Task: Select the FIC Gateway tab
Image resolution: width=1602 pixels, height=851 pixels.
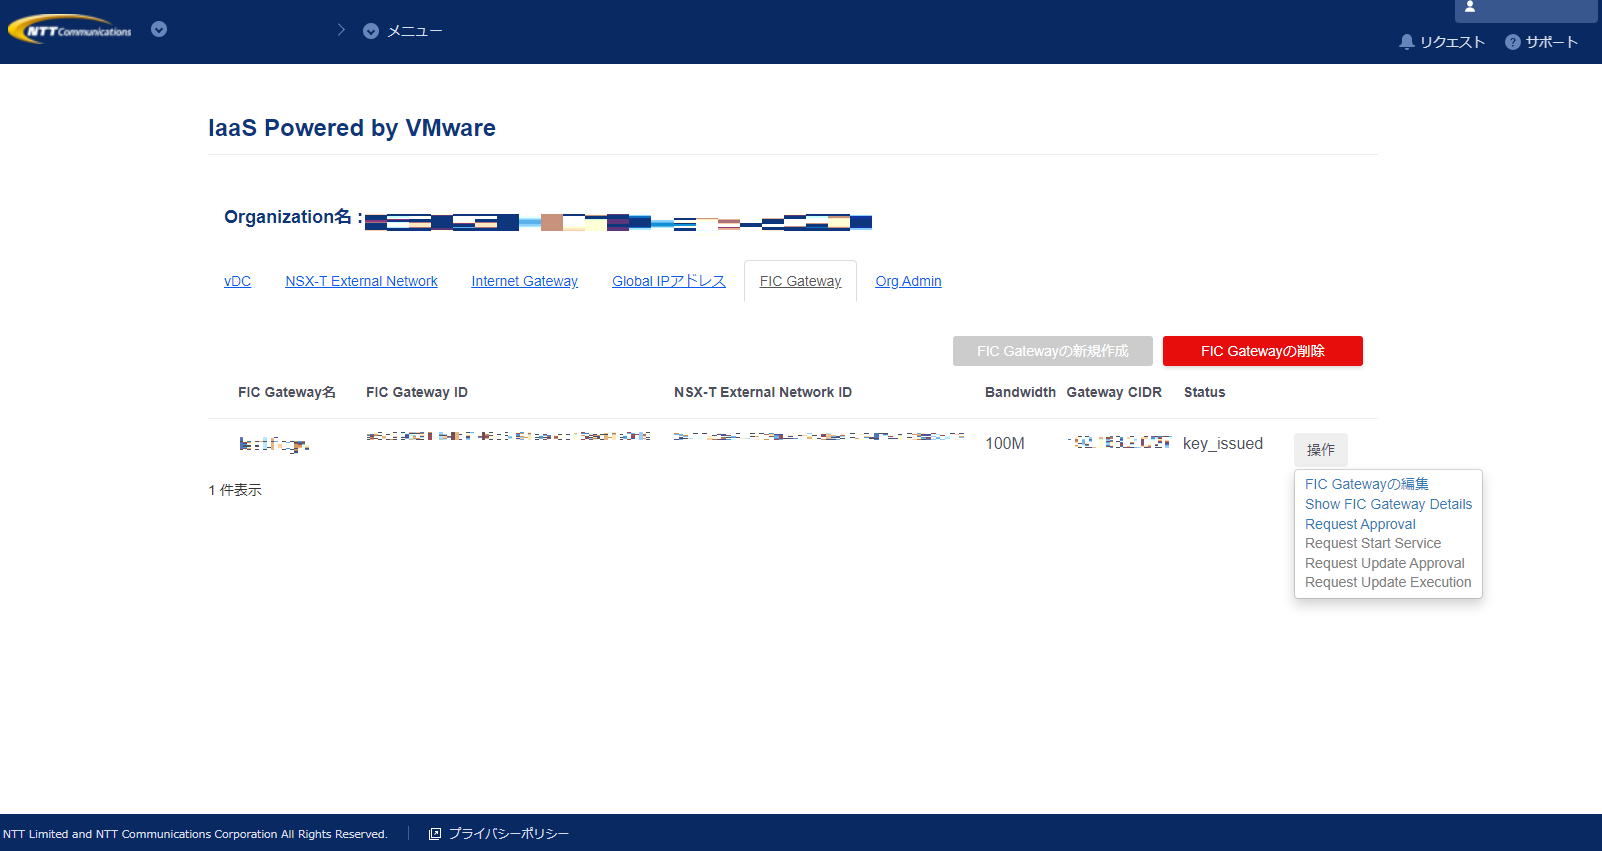Action: (x=800, y=281)
